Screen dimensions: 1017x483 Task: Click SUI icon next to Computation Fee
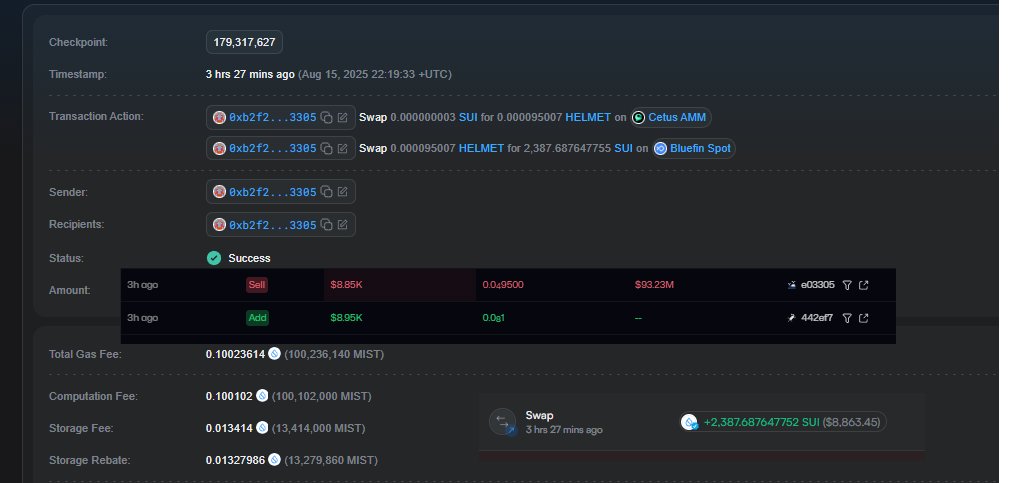(x=262, y=395)
